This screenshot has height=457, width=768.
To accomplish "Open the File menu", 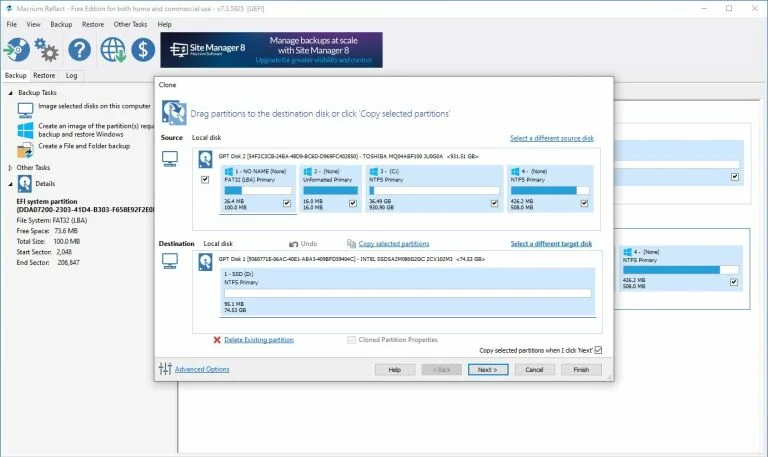I will click(12, 24).
